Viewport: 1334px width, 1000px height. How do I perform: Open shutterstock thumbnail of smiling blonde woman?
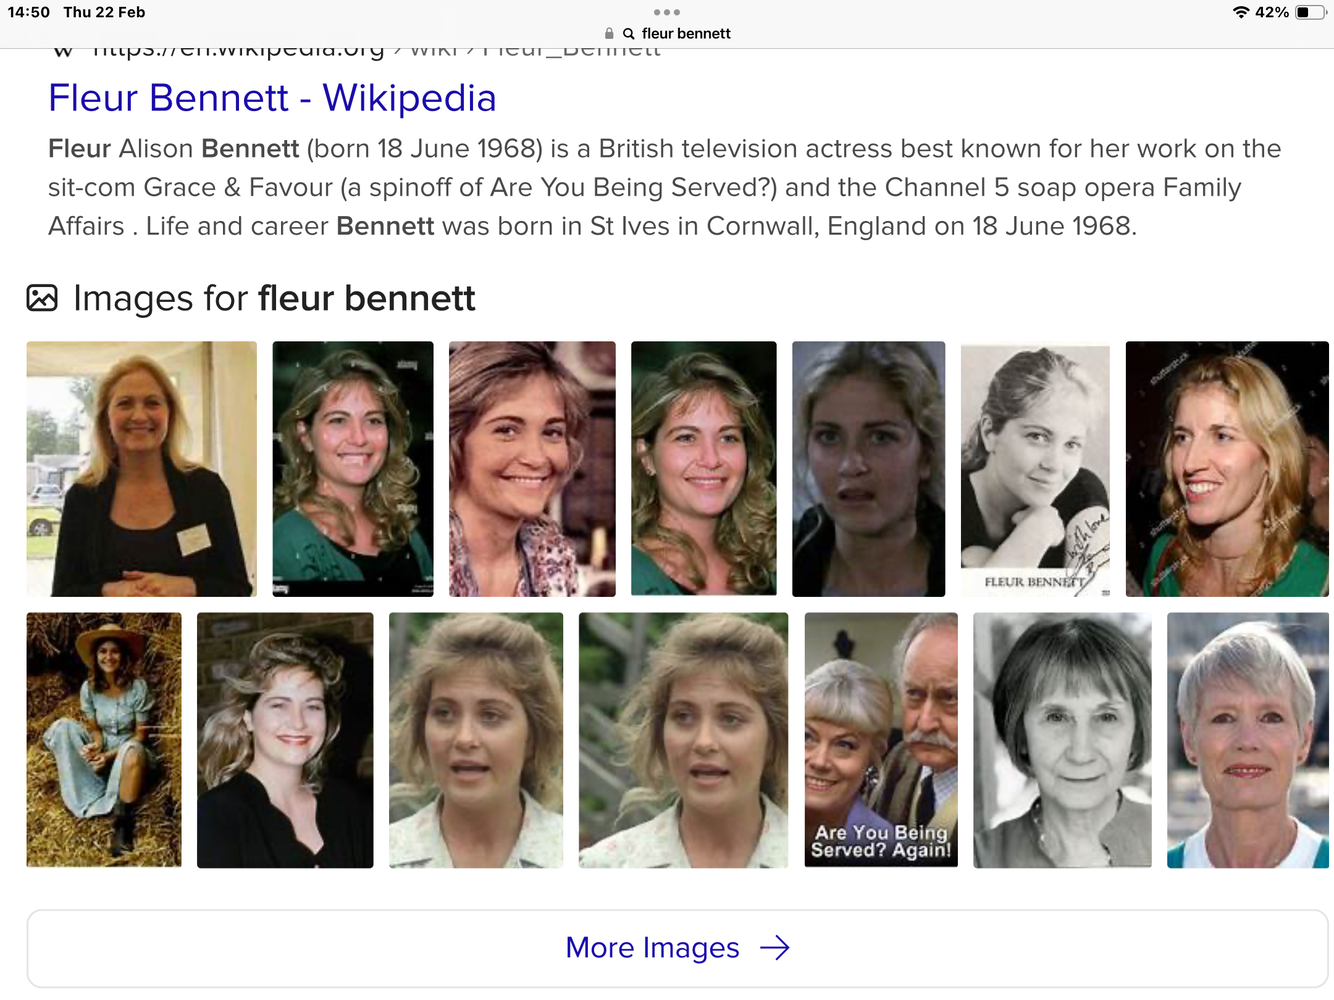(1227, 469)
